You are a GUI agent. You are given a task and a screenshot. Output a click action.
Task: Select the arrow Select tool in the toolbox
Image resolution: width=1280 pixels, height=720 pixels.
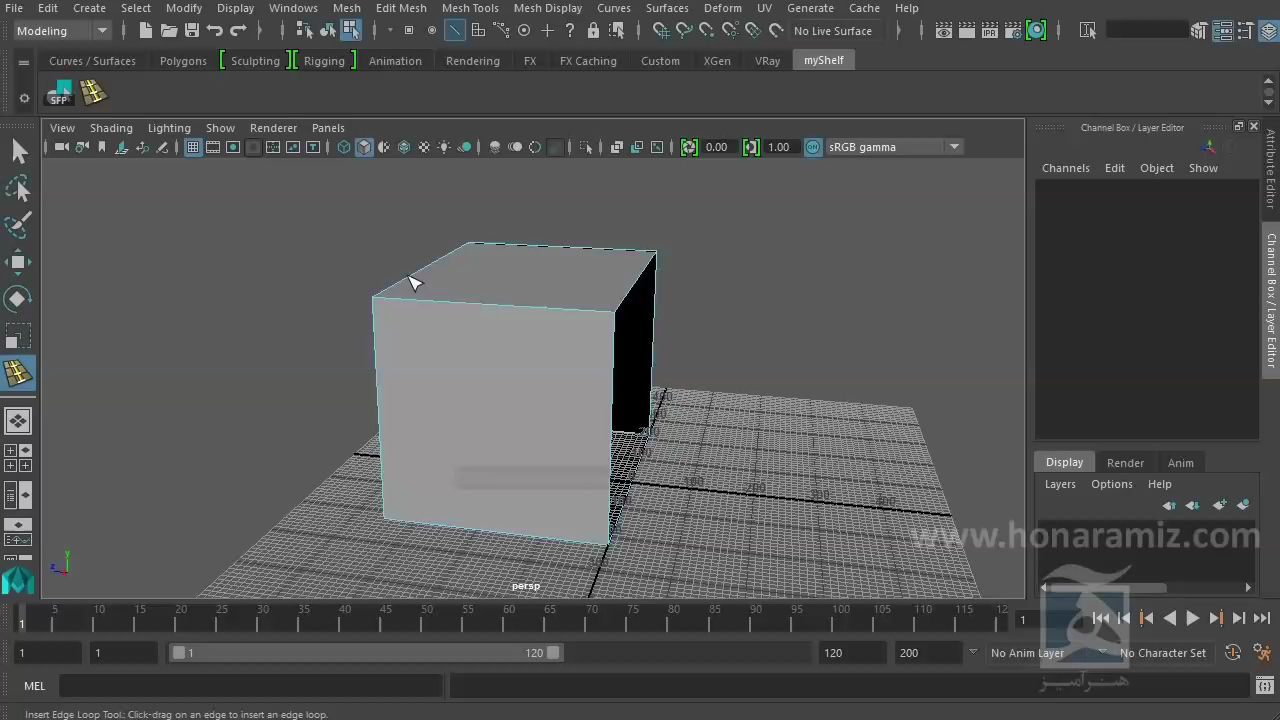tap(18, 152)
